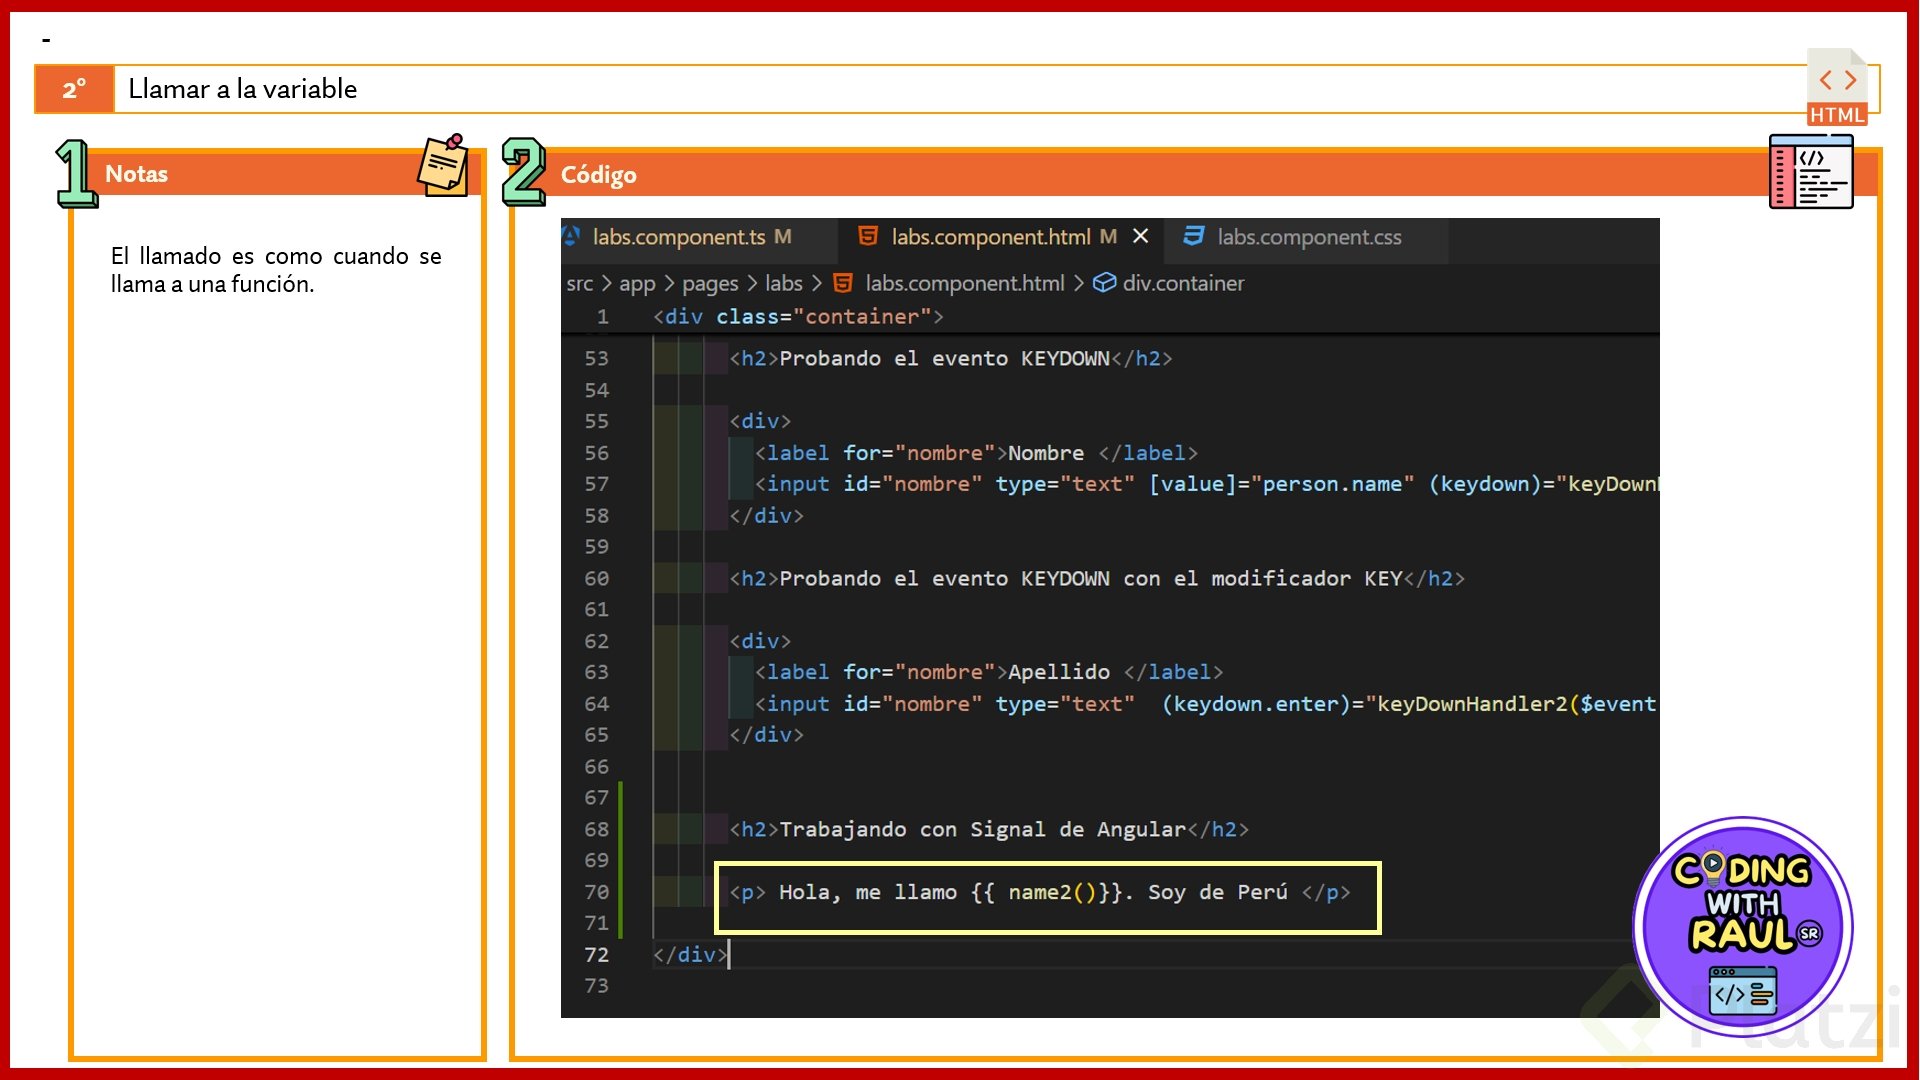Viewport: 1920px width, 1080px height.
Task: Click the large number 2 badge by Código
Action: click(x=523, y=171)
